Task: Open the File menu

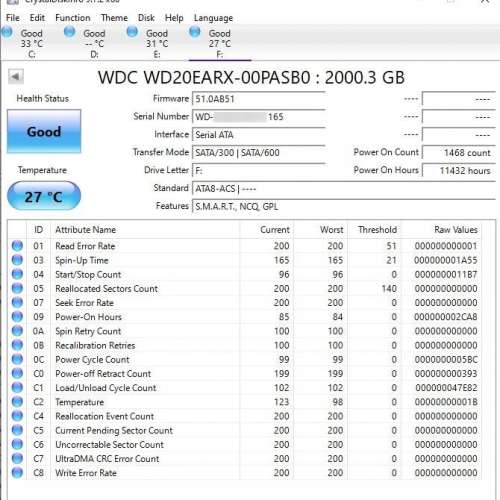Action: point(13,18)
